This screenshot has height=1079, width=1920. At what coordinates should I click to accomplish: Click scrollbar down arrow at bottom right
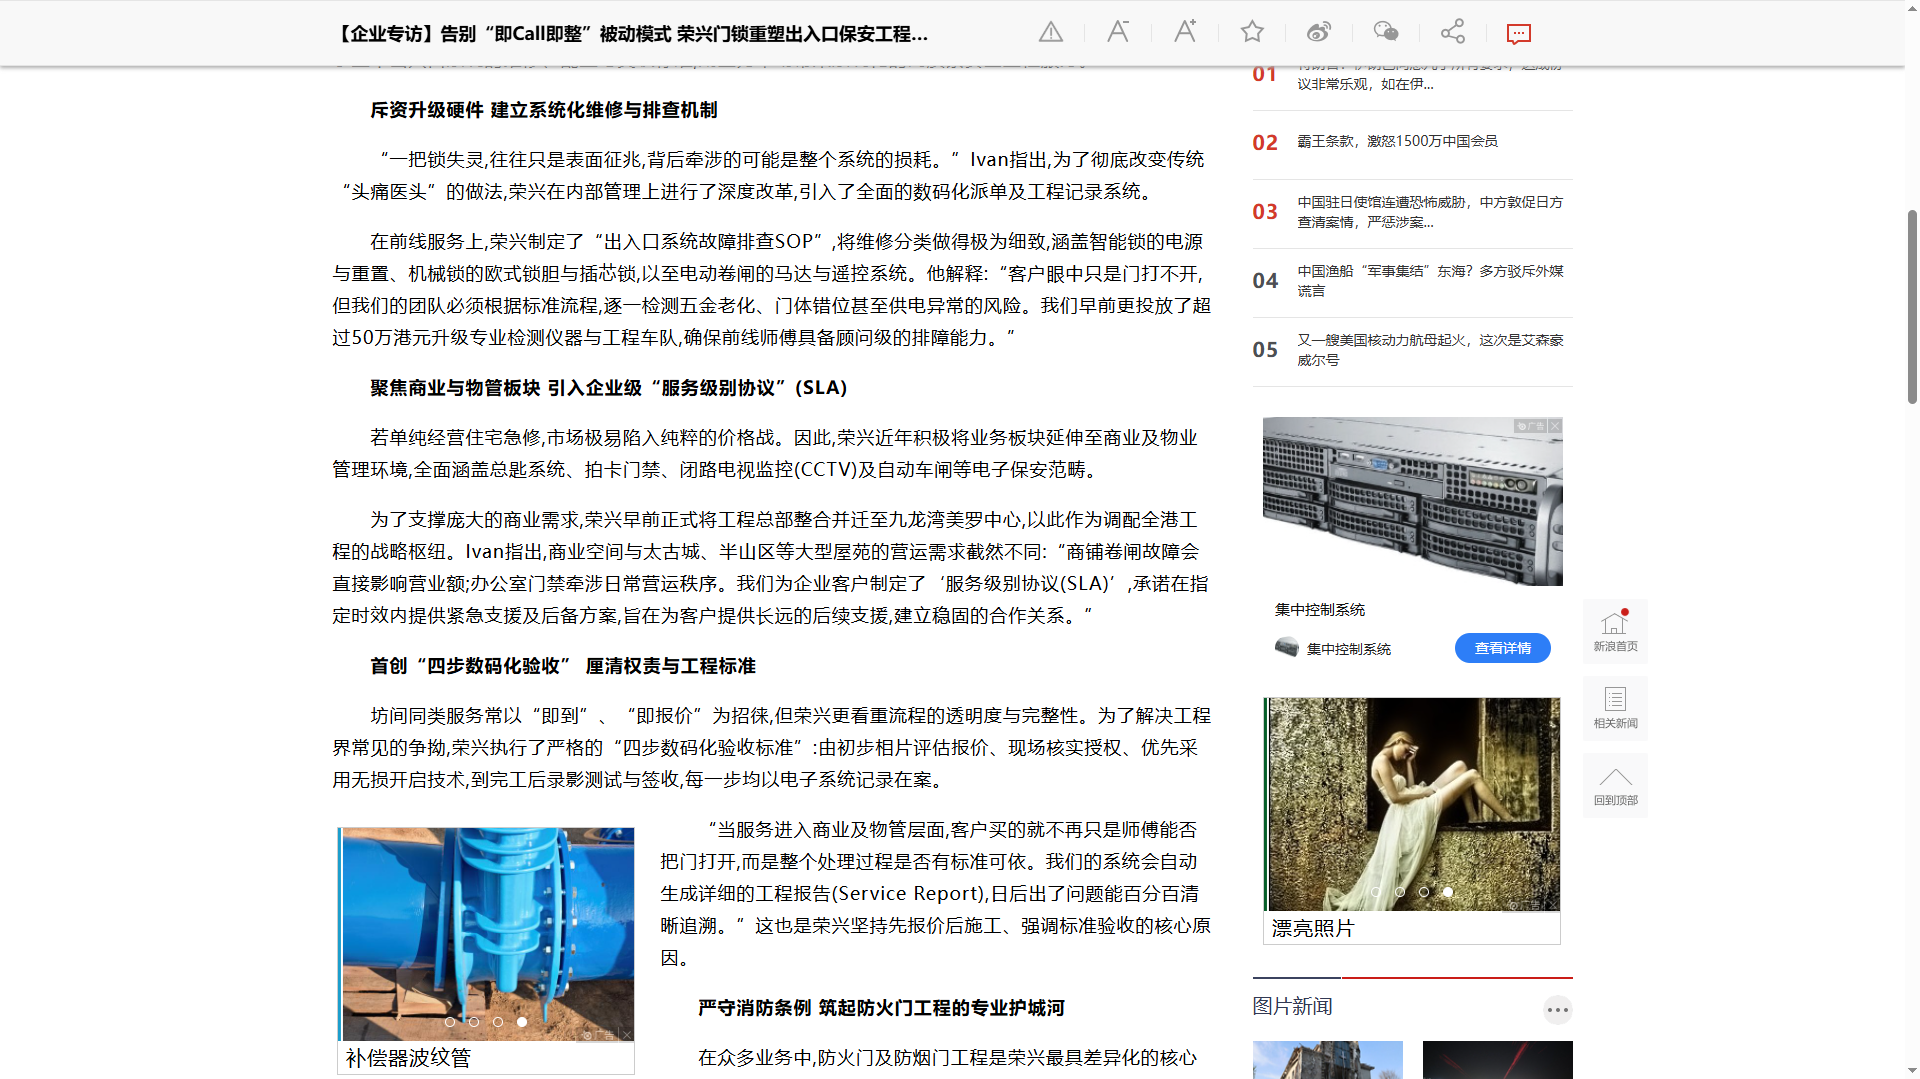pyautogui.click(x=1911, y=1070)
